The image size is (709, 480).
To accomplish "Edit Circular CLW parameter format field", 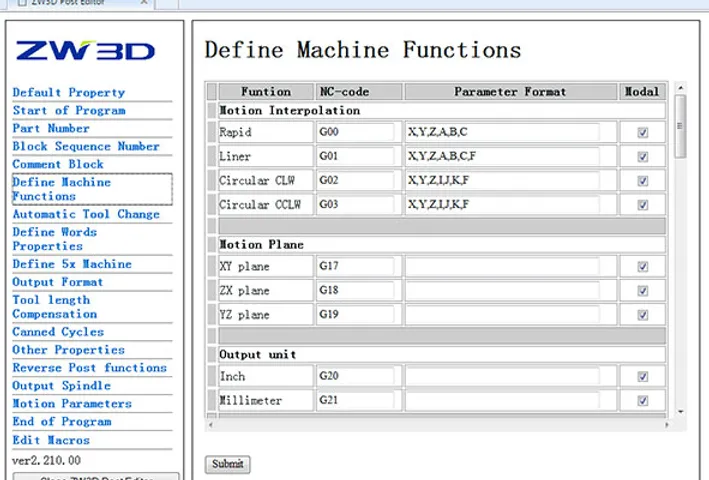I will 502,180.
